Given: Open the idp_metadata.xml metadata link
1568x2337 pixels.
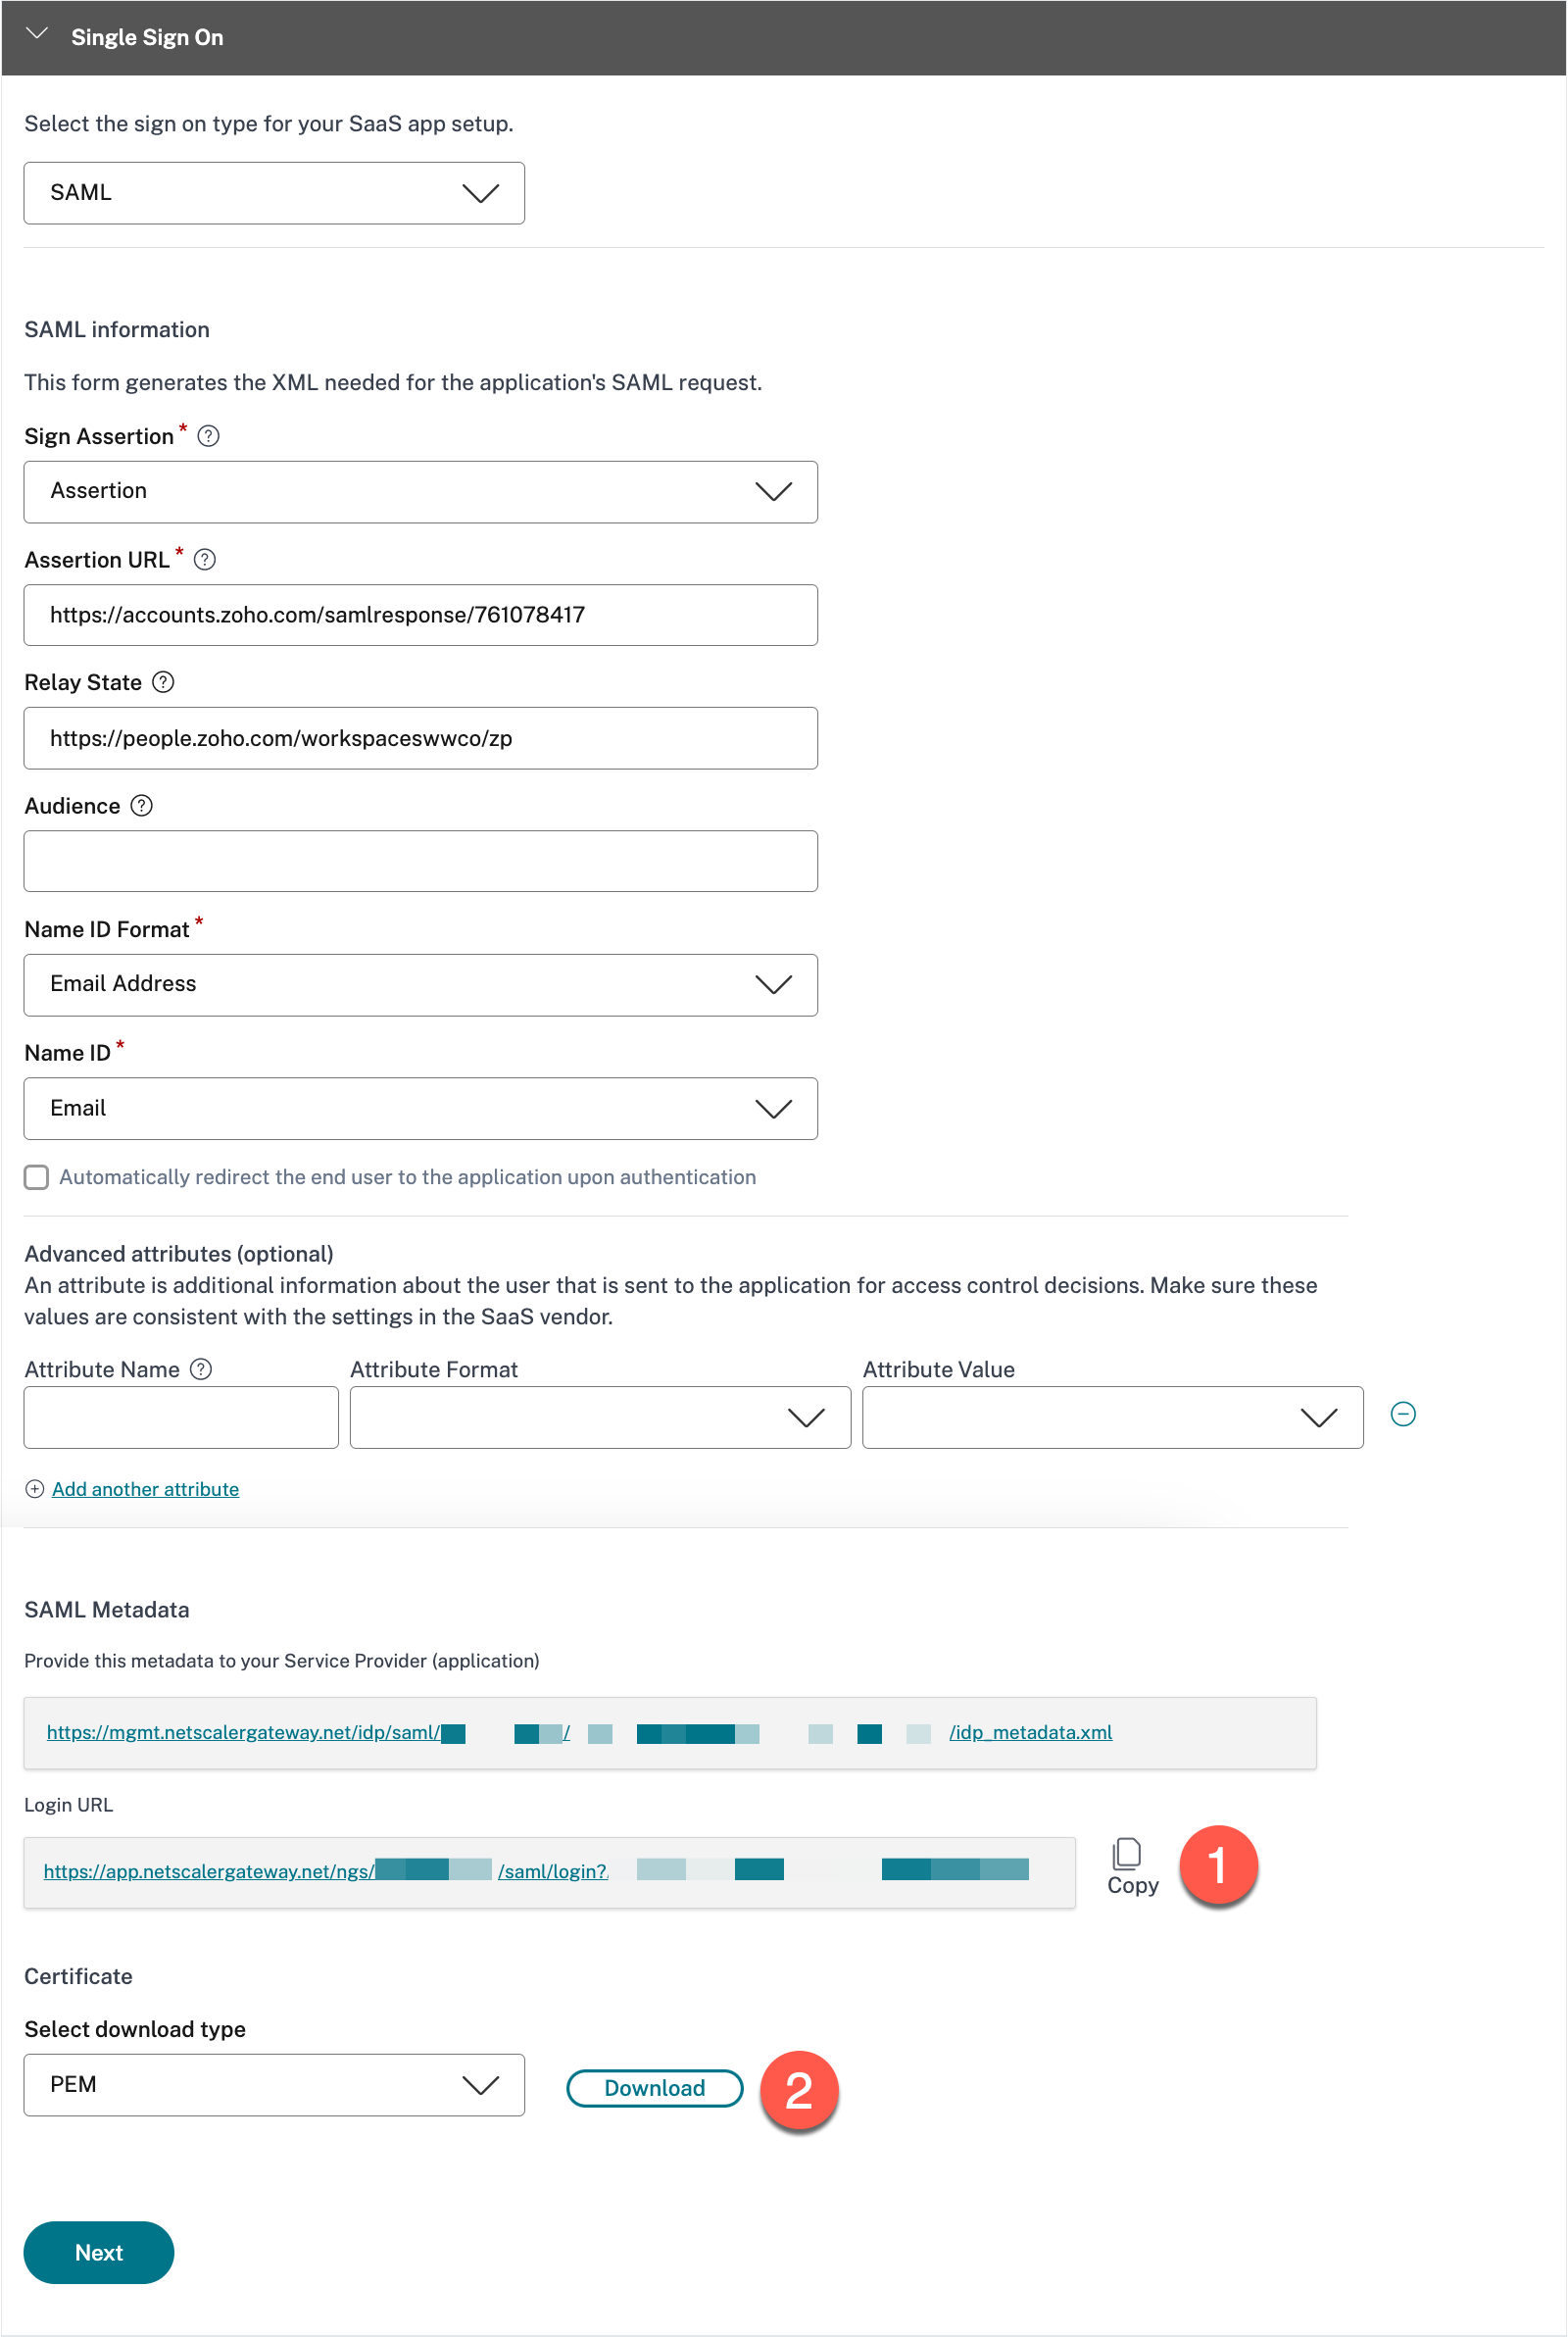Looking at the screenshot, I should [x=1030, y=1732].
